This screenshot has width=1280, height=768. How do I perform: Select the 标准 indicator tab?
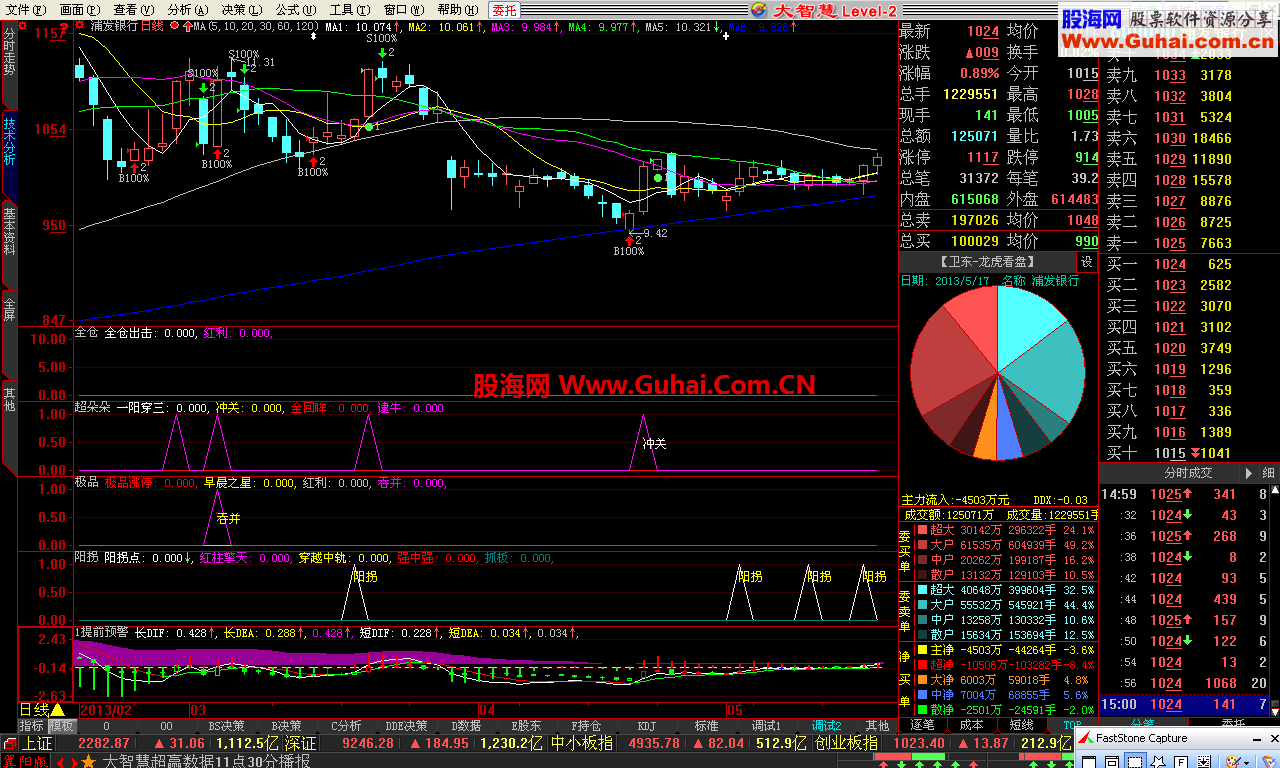(x=706, y=726)
